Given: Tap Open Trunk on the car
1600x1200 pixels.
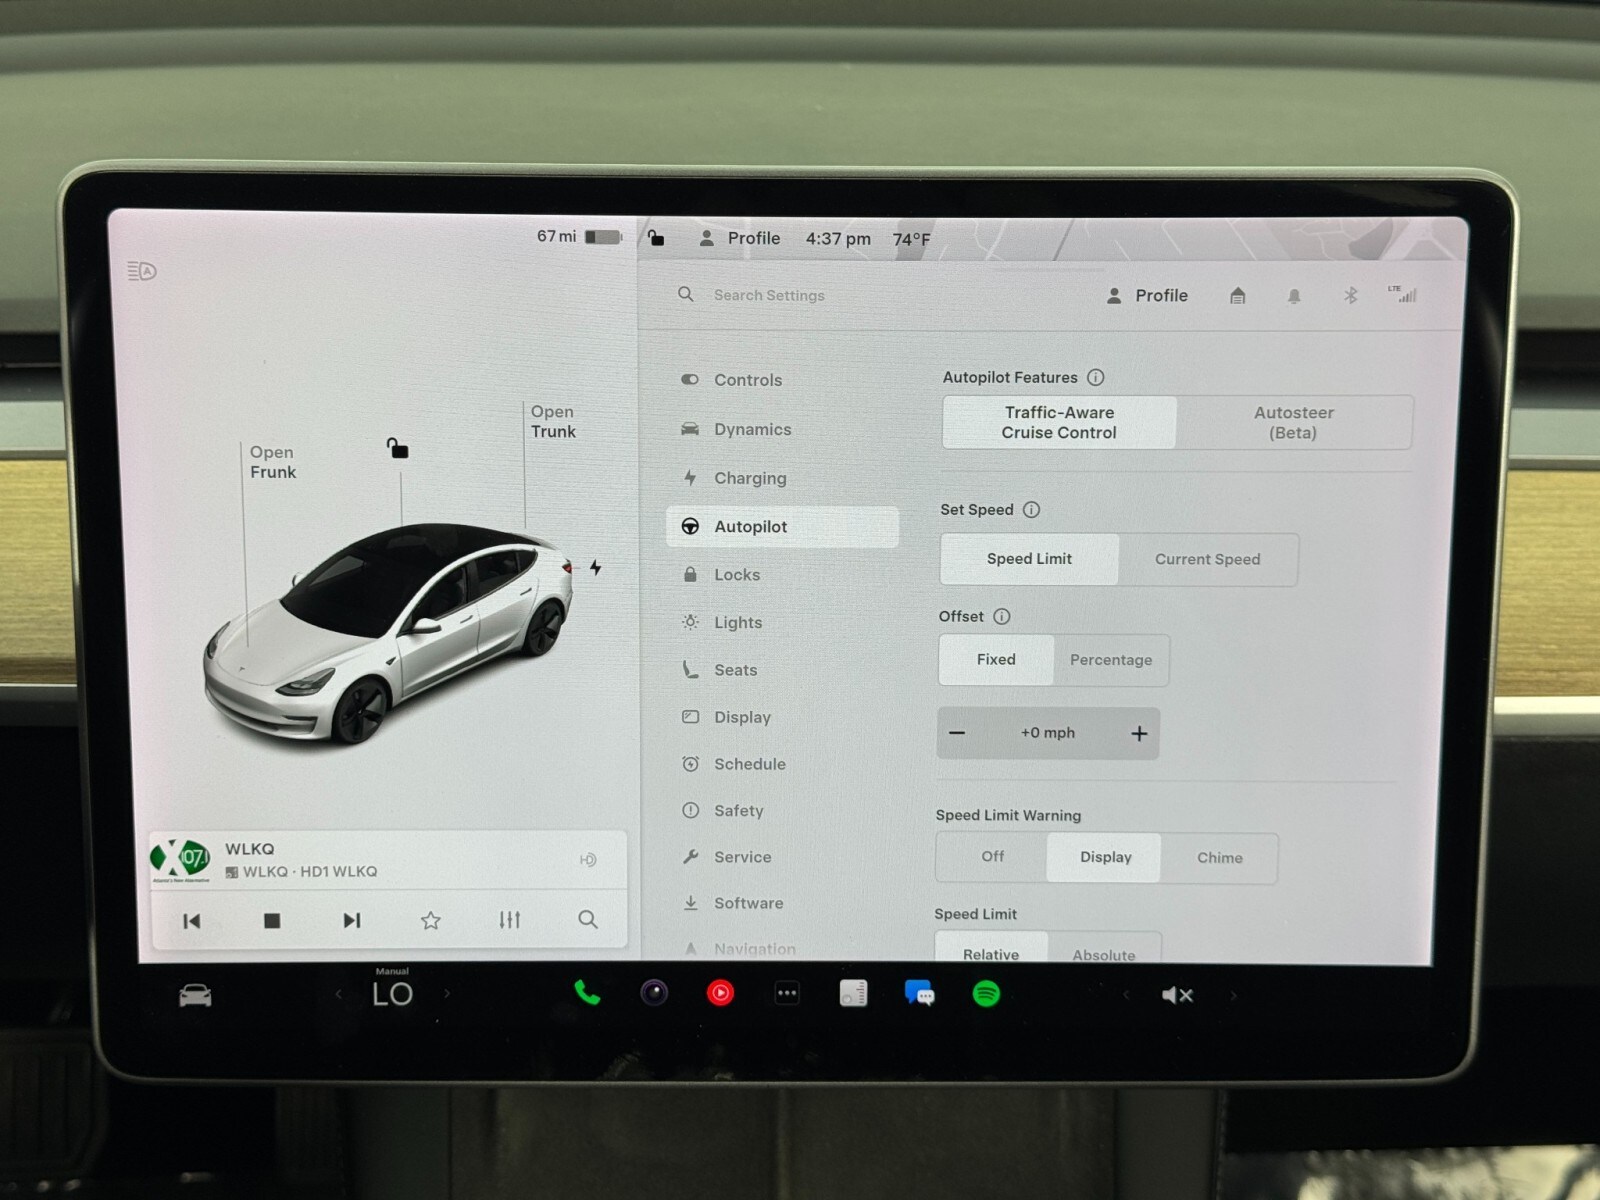Looking at the screenshot, I should pyautogui.click(x=552, y=422).
